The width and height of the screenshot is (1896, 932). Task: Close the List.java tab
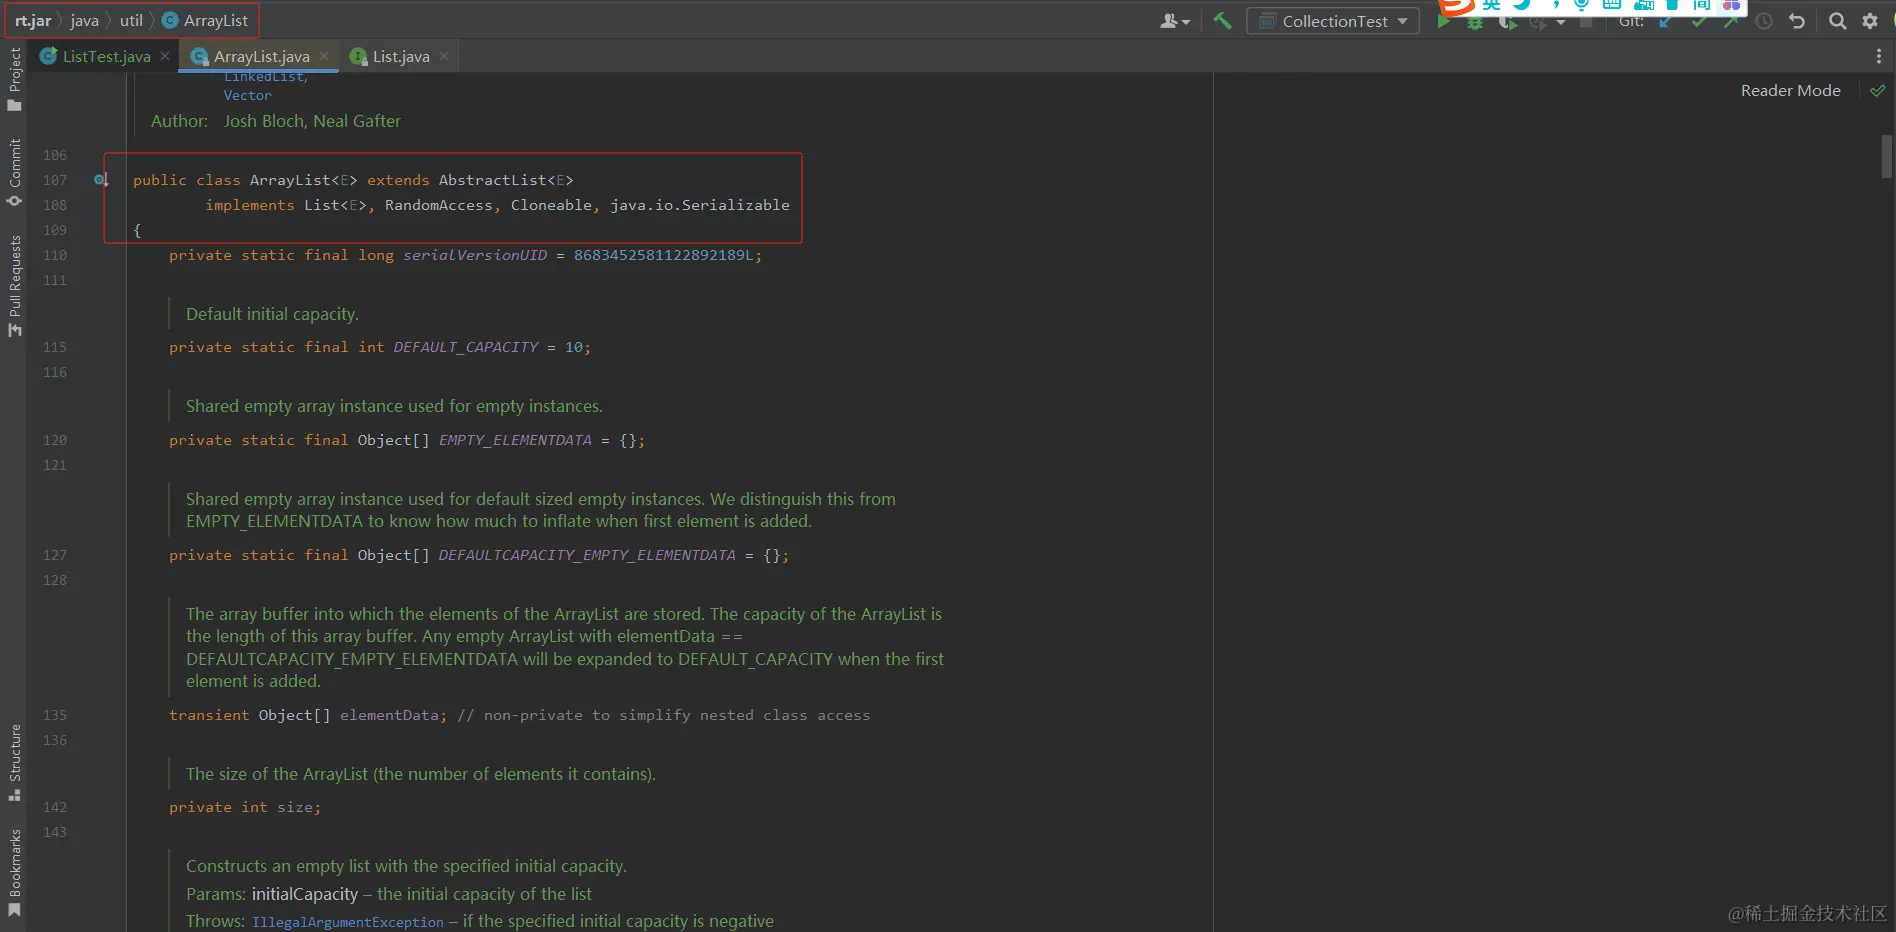pos(444,57)
